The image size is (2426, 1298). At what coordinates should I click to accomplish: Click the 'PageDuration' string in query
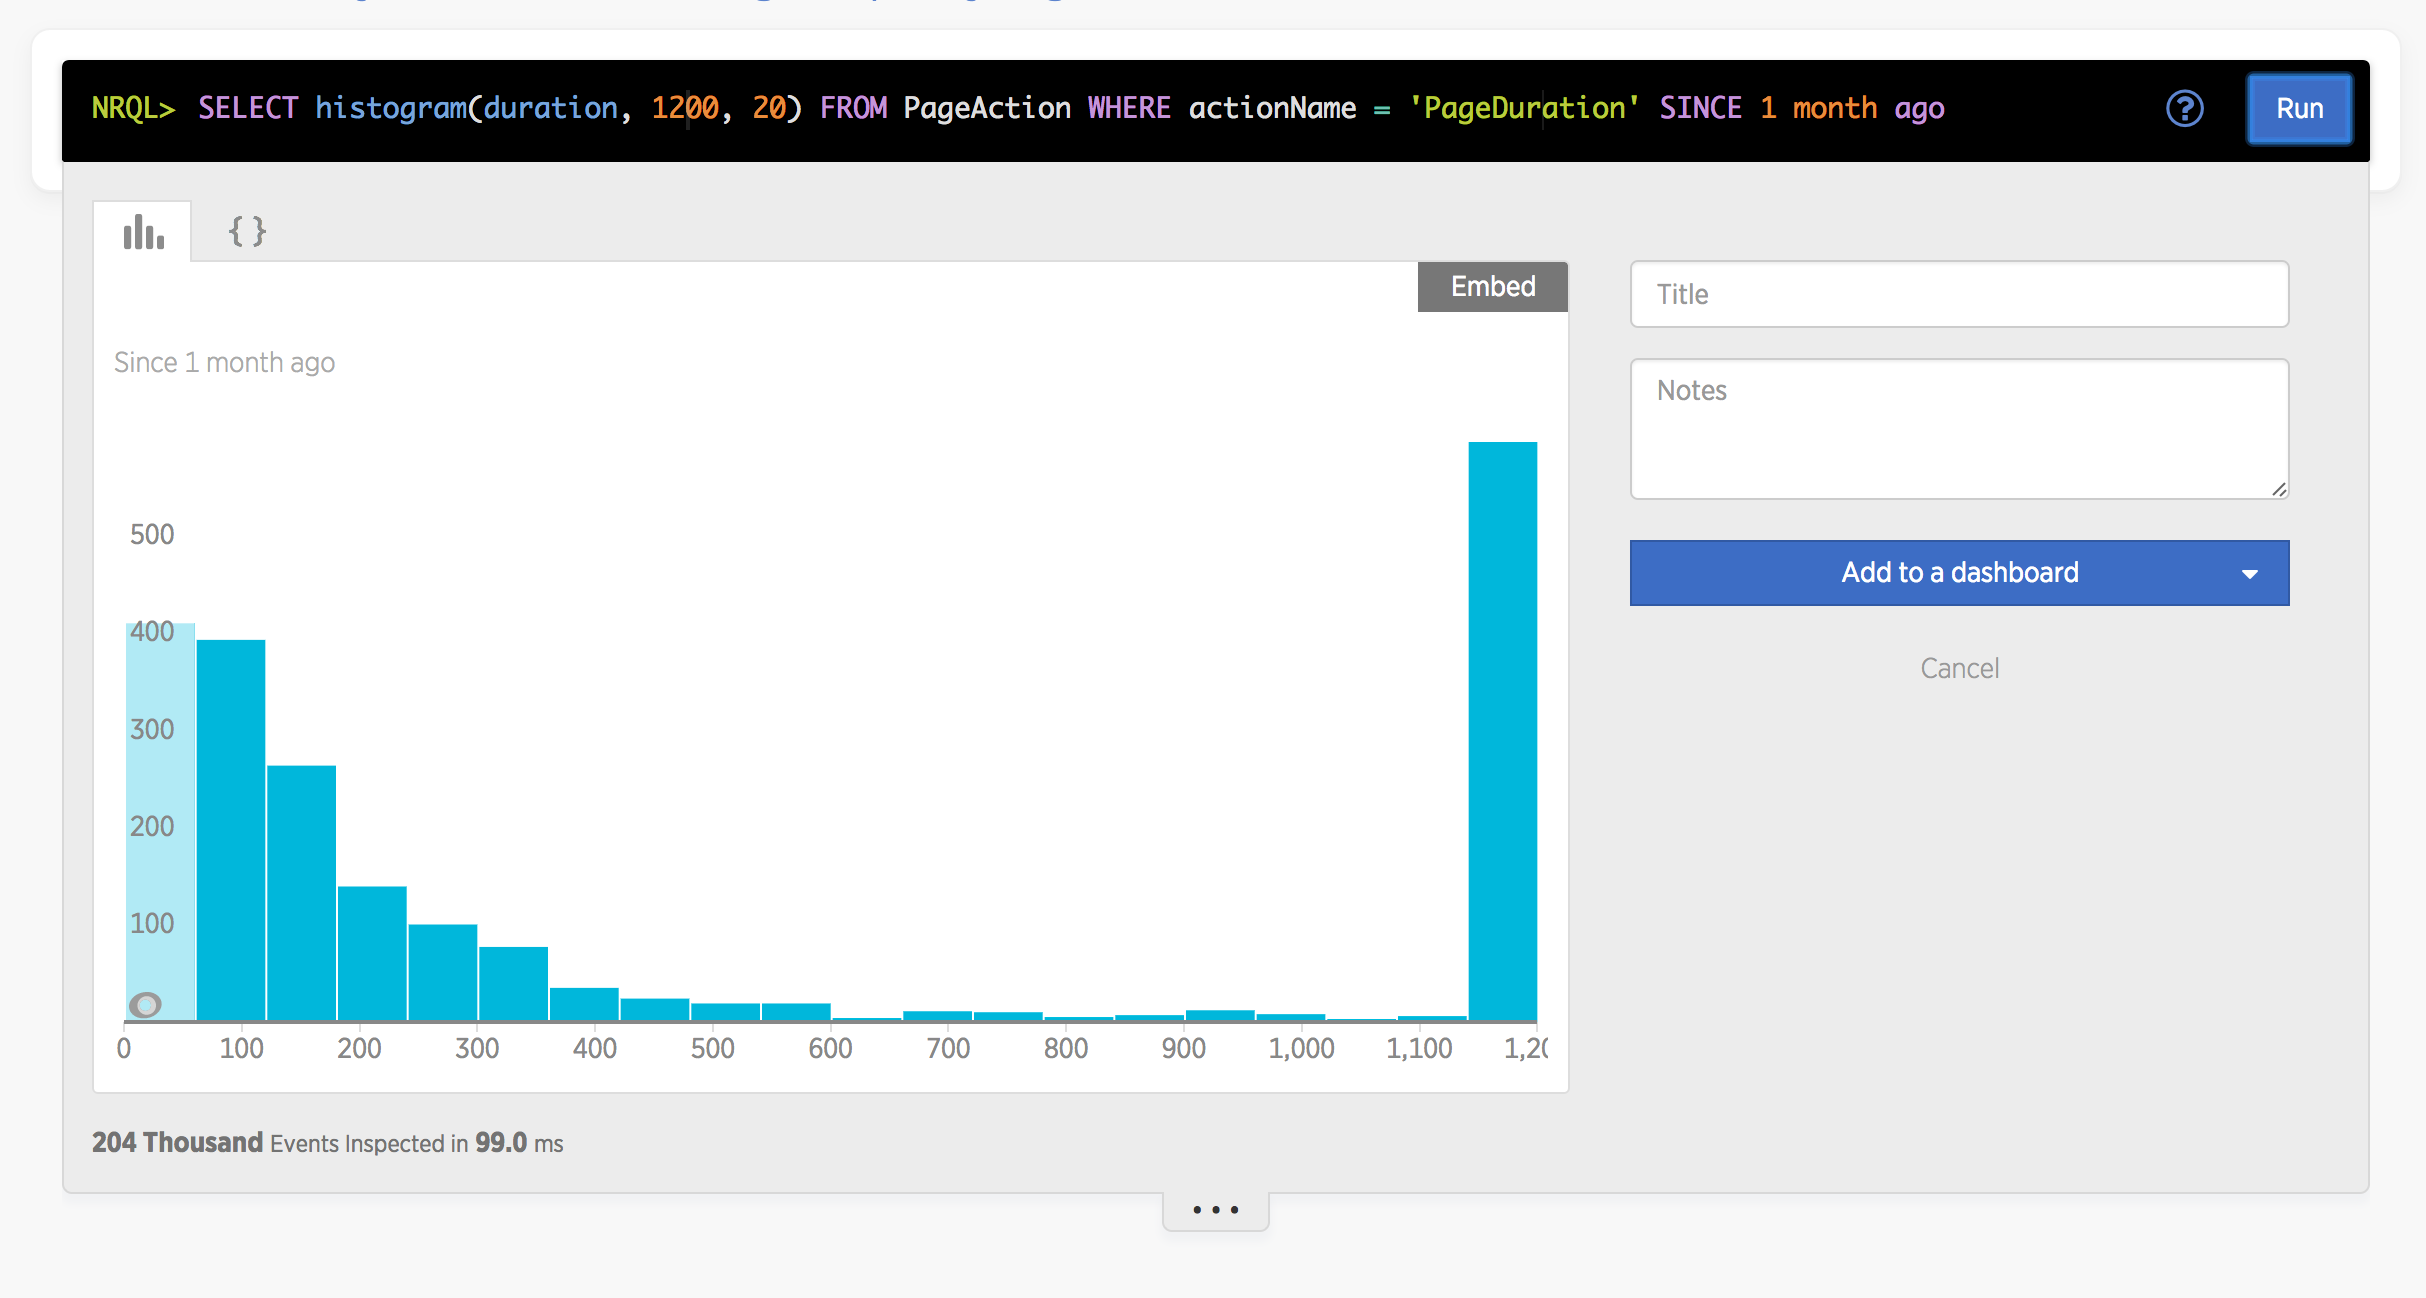[1524, 108]
